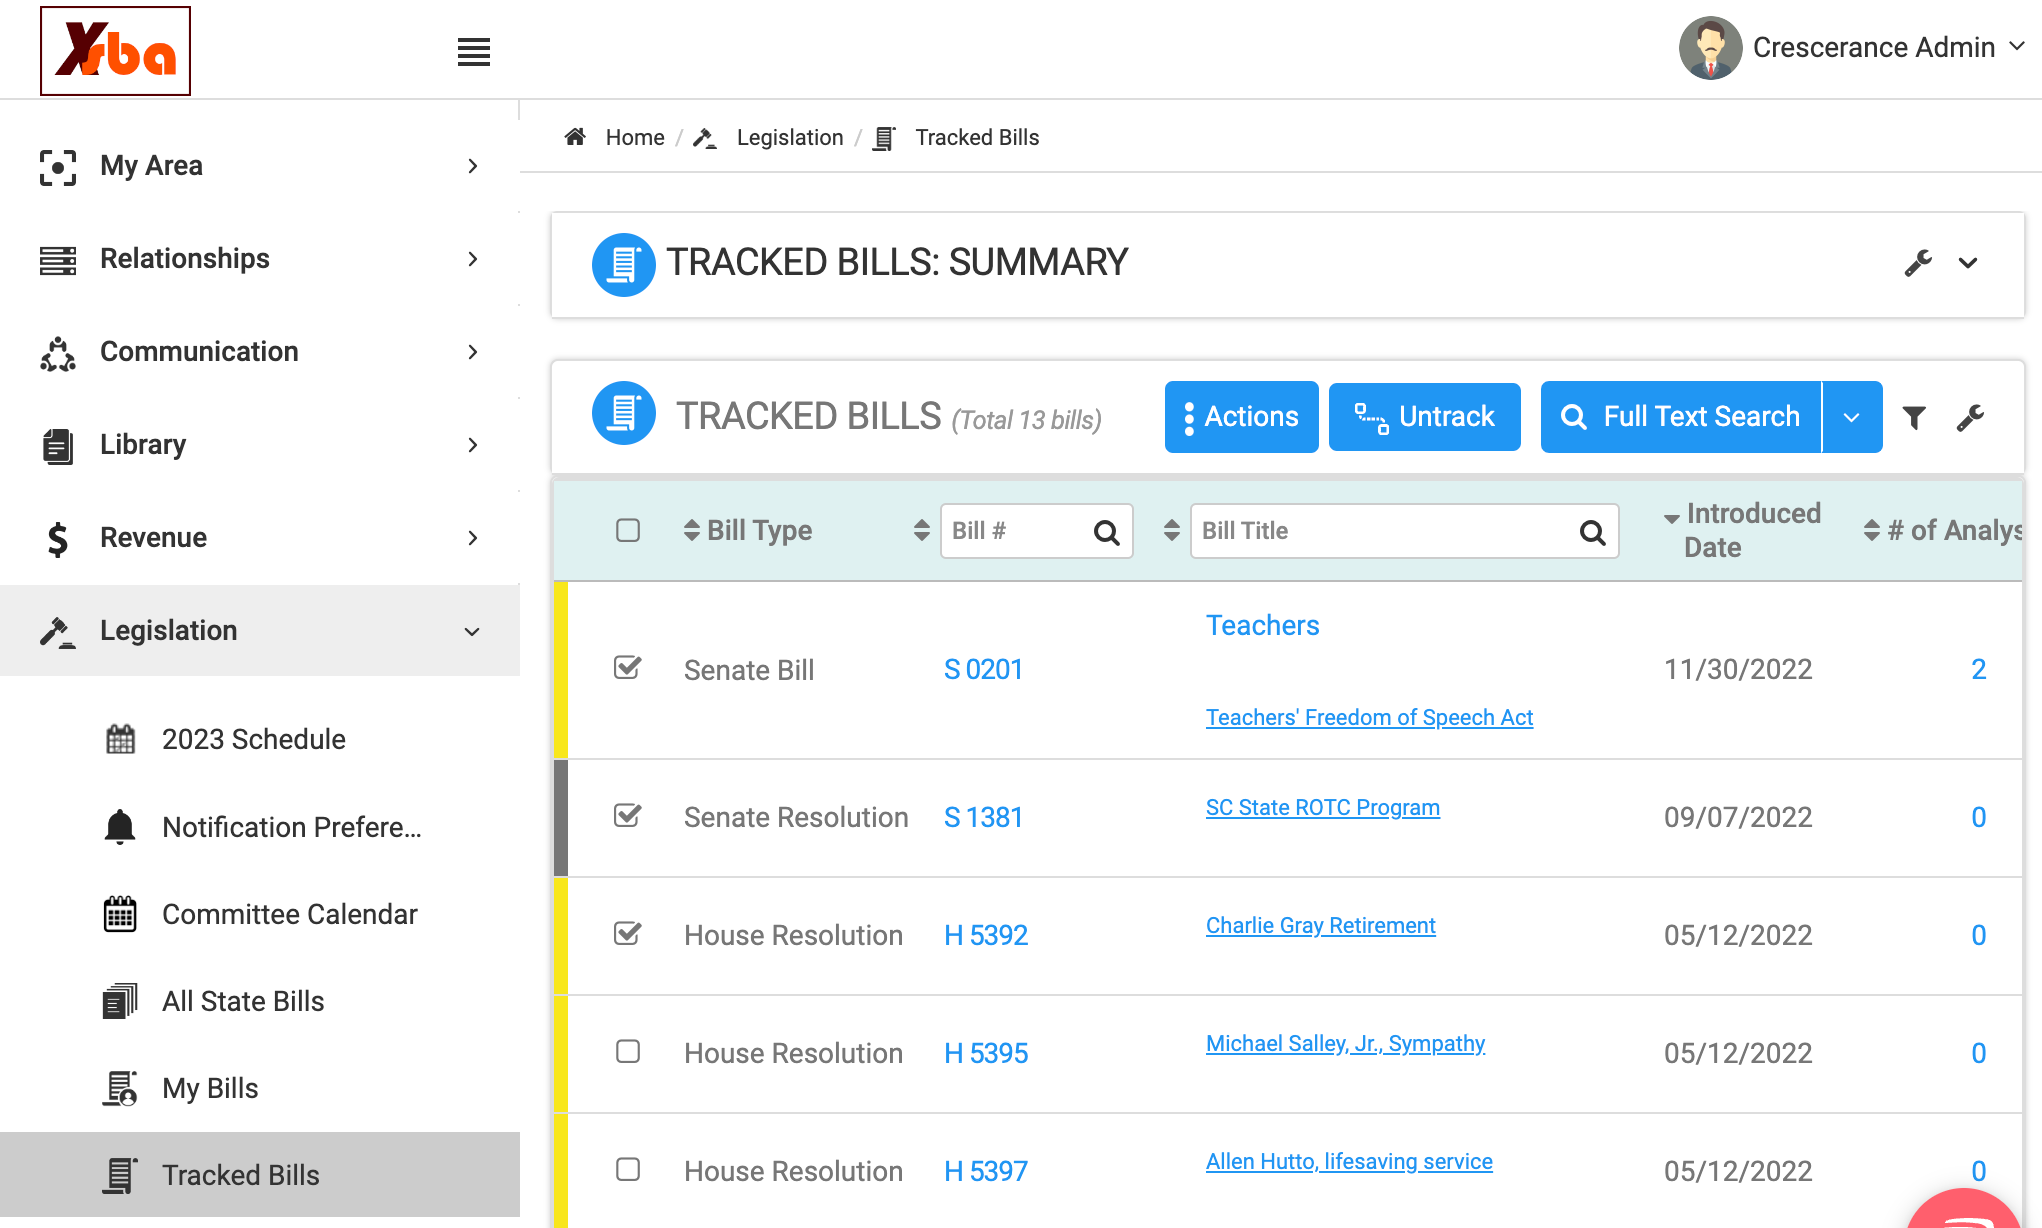Check the H 5397 row checkbox
Image resolution: width=2042 pixels, height=1228 pixels.
[628, 1170]
